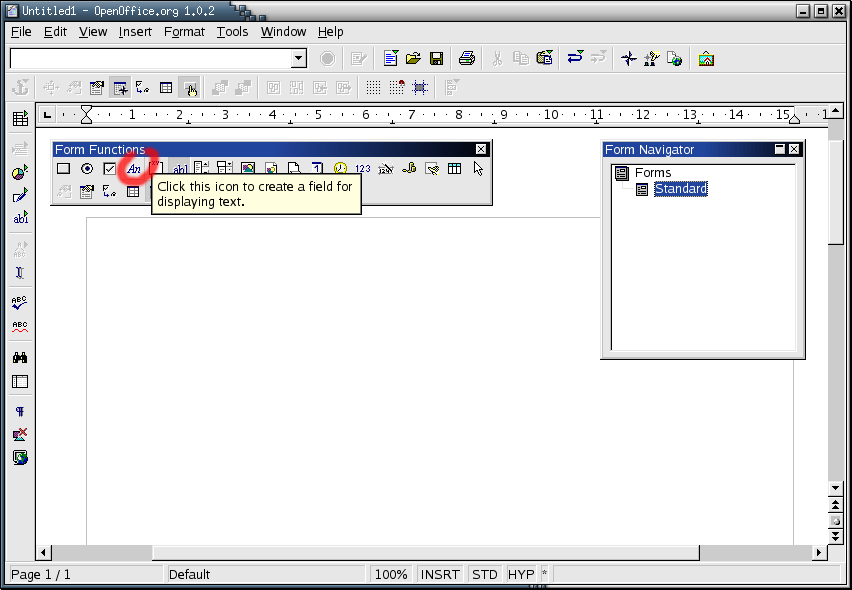The height and width of the screenshot is (590, 852).
Task: Select the Date Field control icon
Action: tap(317, 169)
